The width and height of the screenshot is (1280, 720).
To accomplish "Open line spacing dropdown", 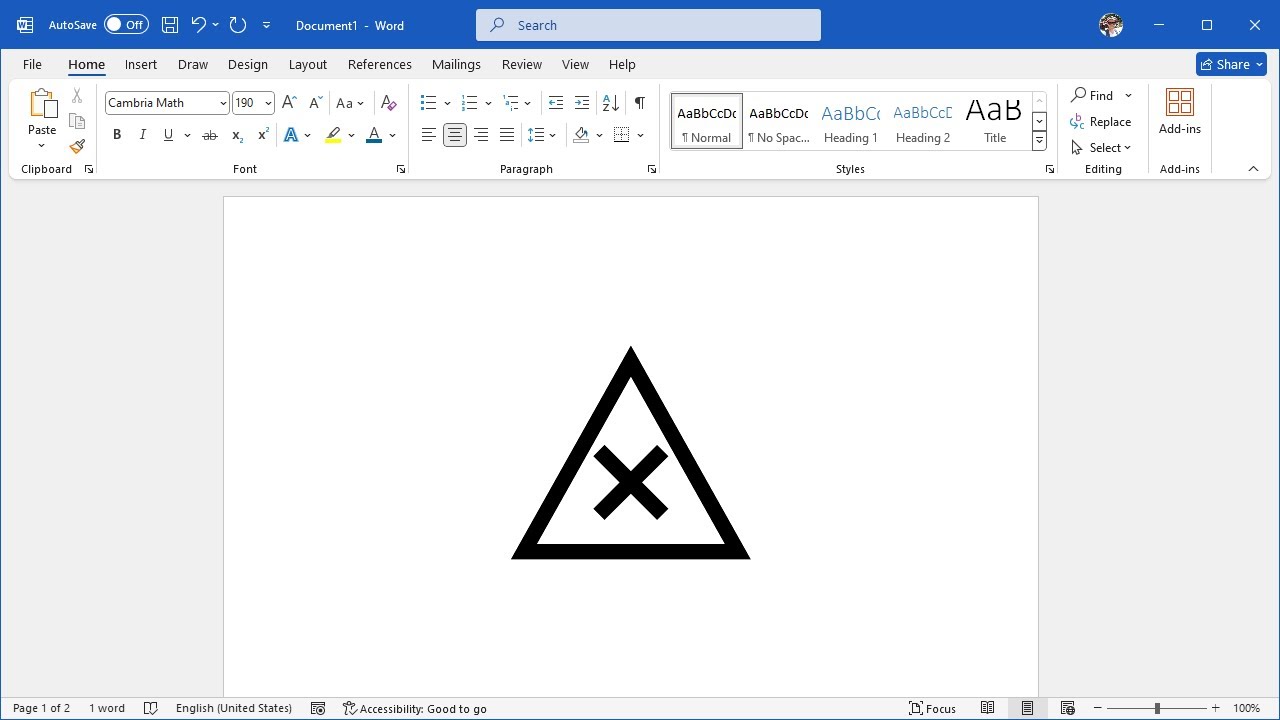I will coord(541,135).
